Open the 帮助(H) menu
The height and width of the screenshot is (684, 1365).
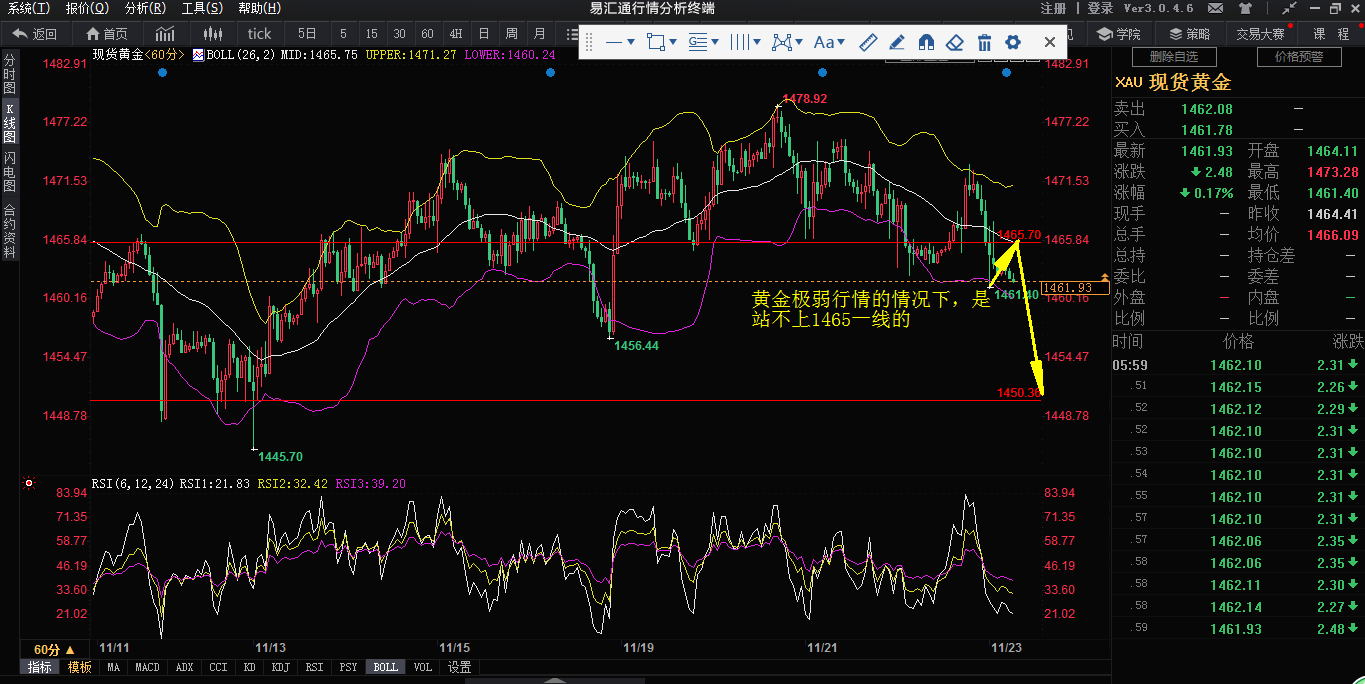pos(260,8)
